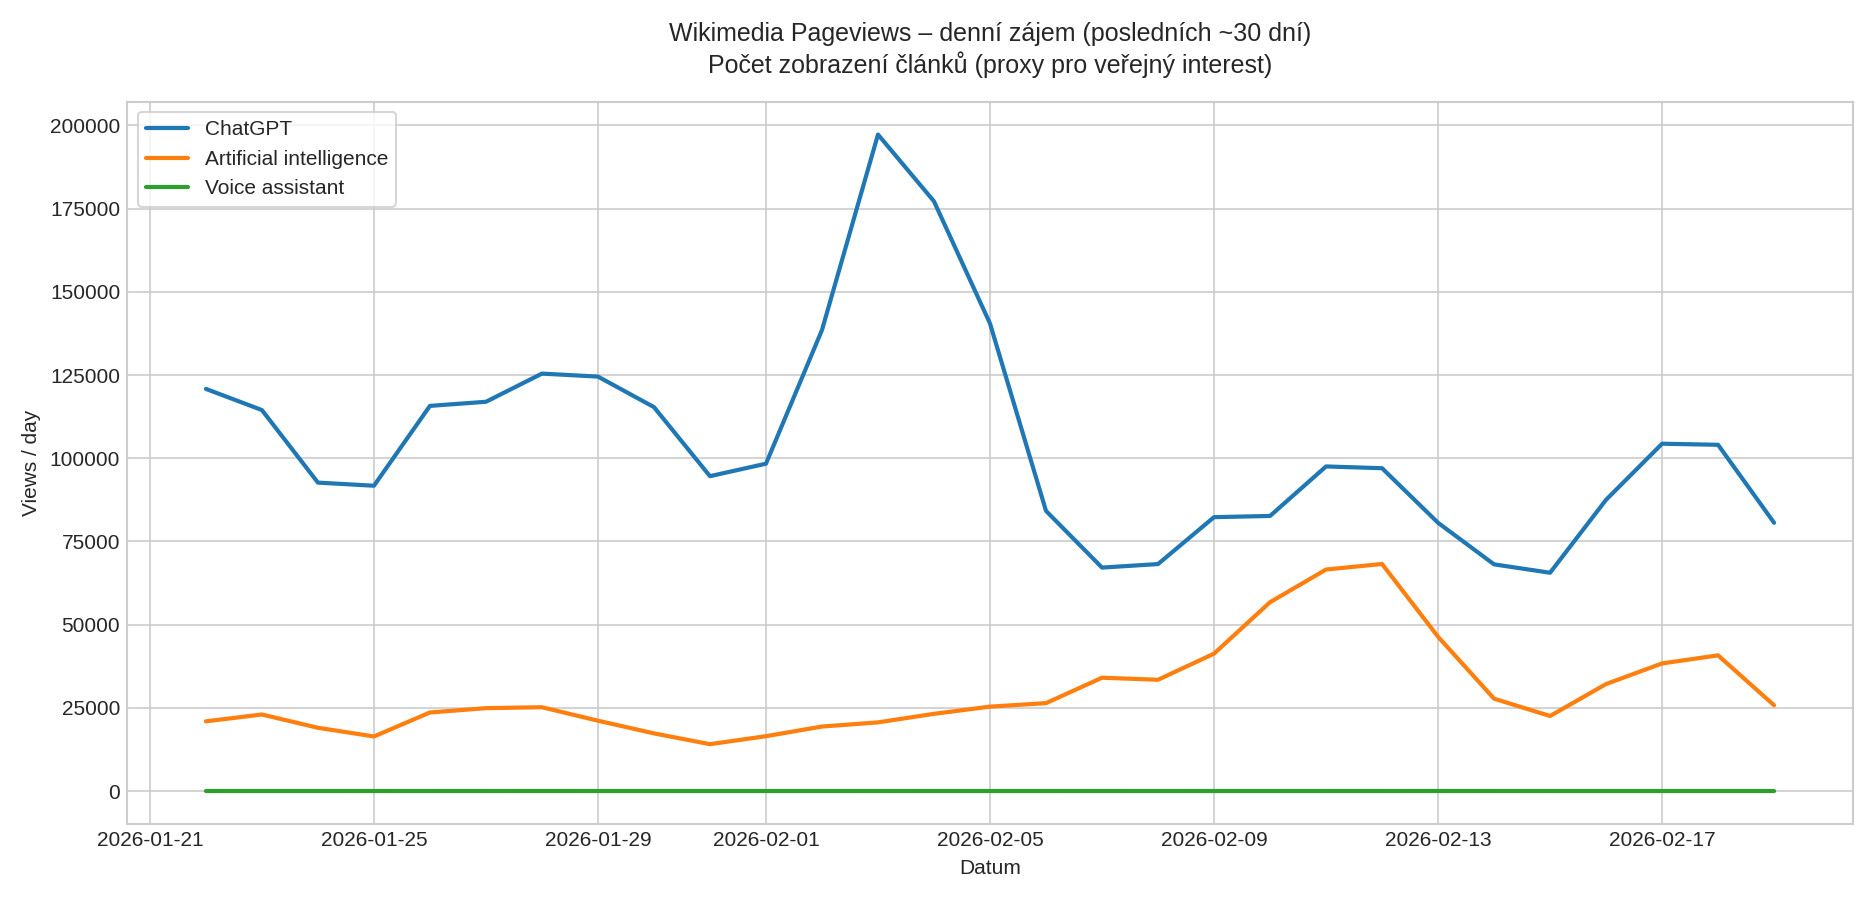The image size is (1875, 900).
Task: Select the chart title mentioning Wikimedia Pageviews
Action: click(x=990, y=30)
